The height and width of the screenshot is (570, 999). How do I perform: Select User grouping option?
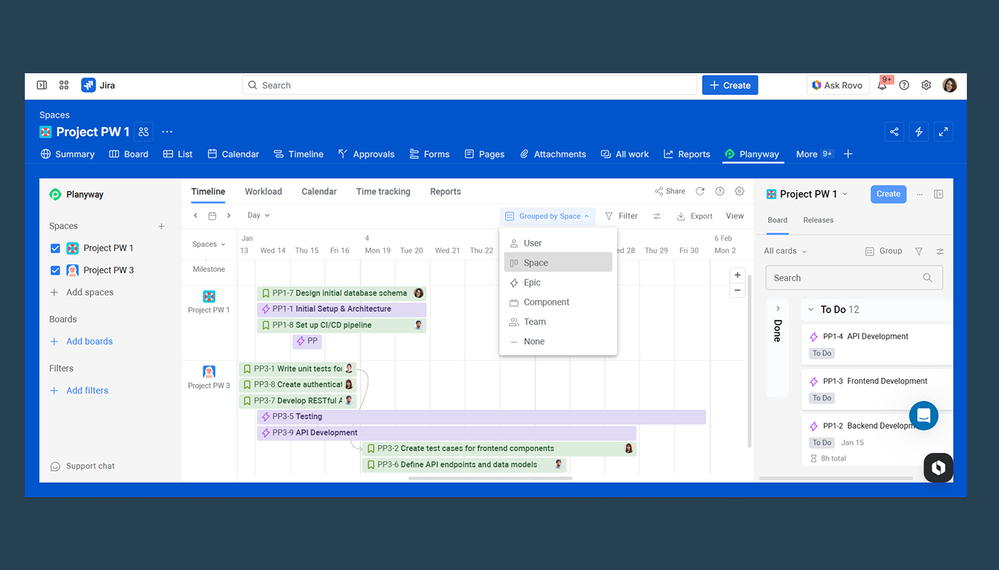pos(558,243)
